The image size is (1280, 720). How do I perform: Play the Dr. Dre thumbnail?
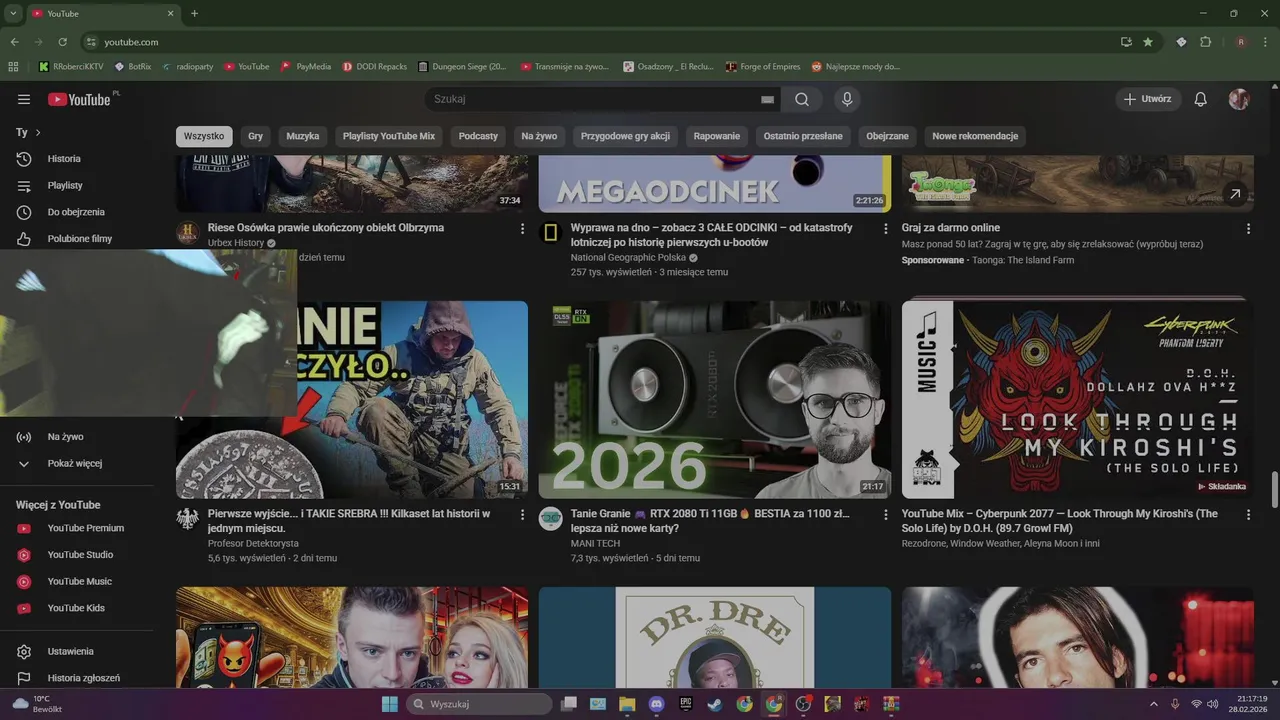pyautogui.click(x=715, y=637)
